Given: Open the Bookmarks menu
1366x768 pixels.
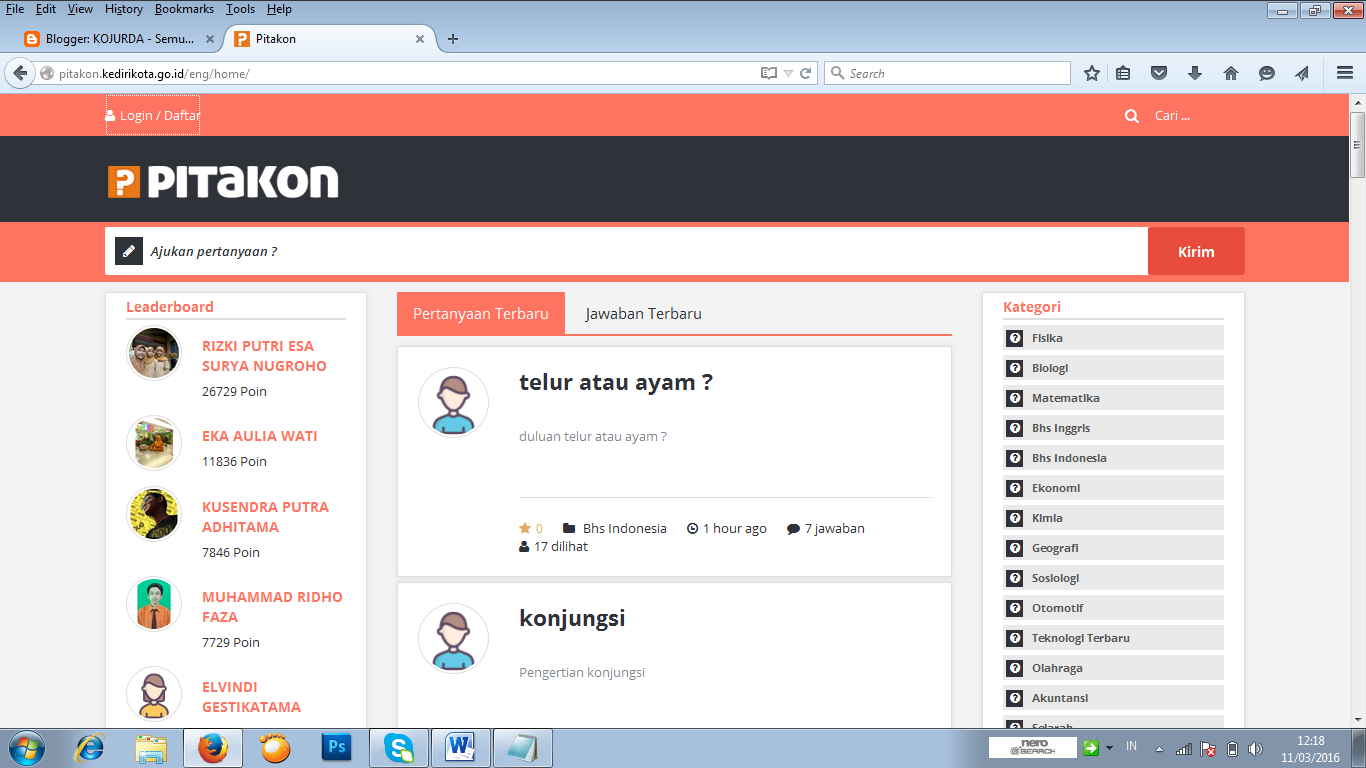Looking at the screenshot, I should point(185,9).
